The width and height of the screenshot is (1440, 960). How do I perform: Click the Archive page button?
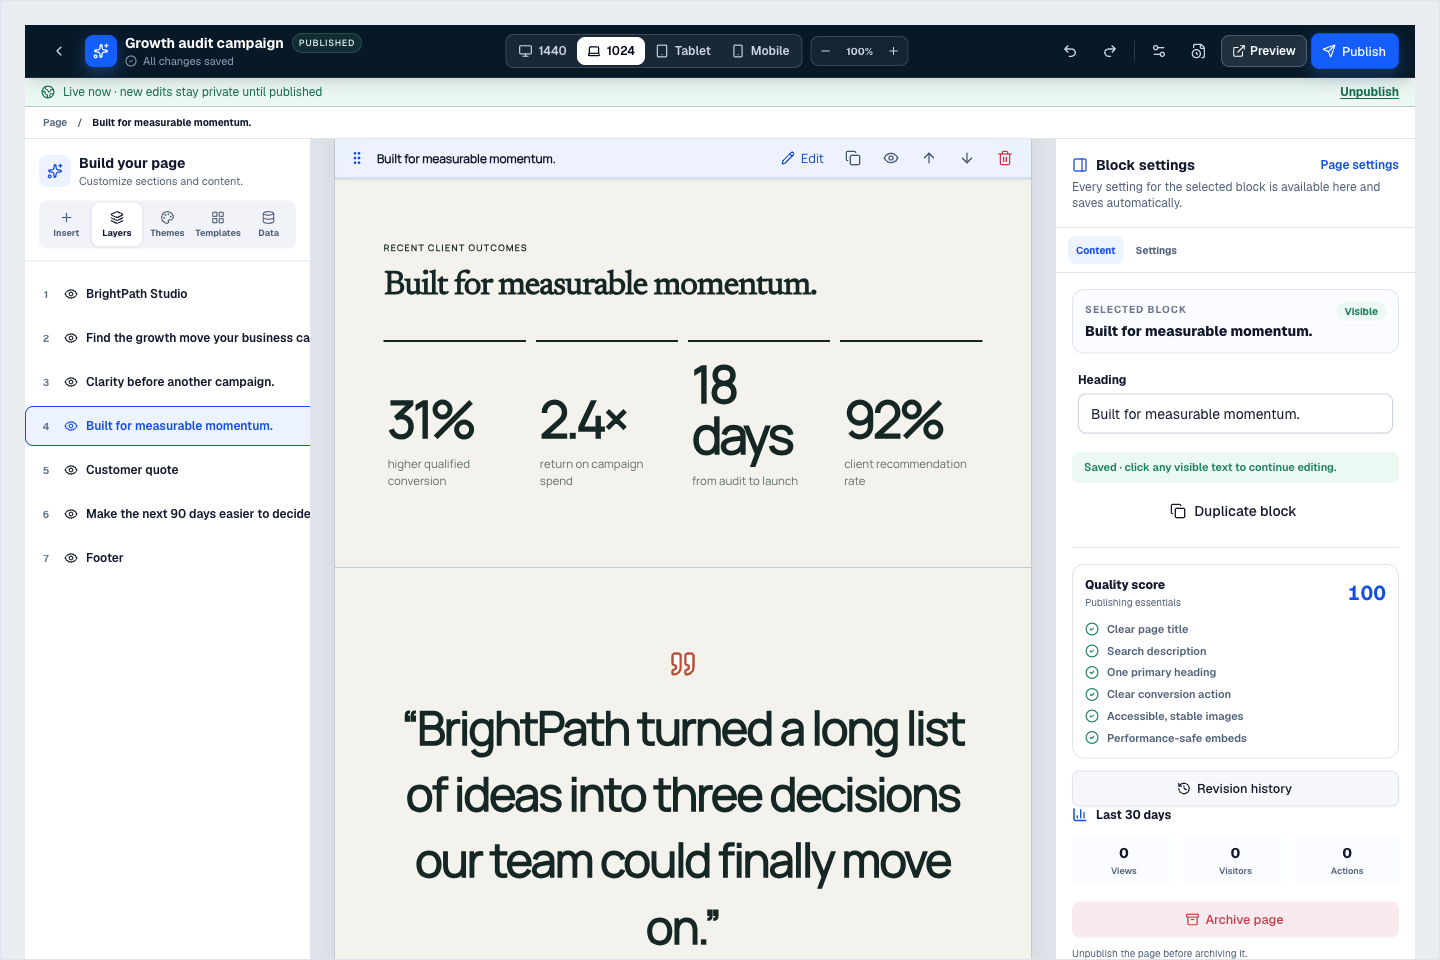pyautogui.click(x=1235, y=920)
